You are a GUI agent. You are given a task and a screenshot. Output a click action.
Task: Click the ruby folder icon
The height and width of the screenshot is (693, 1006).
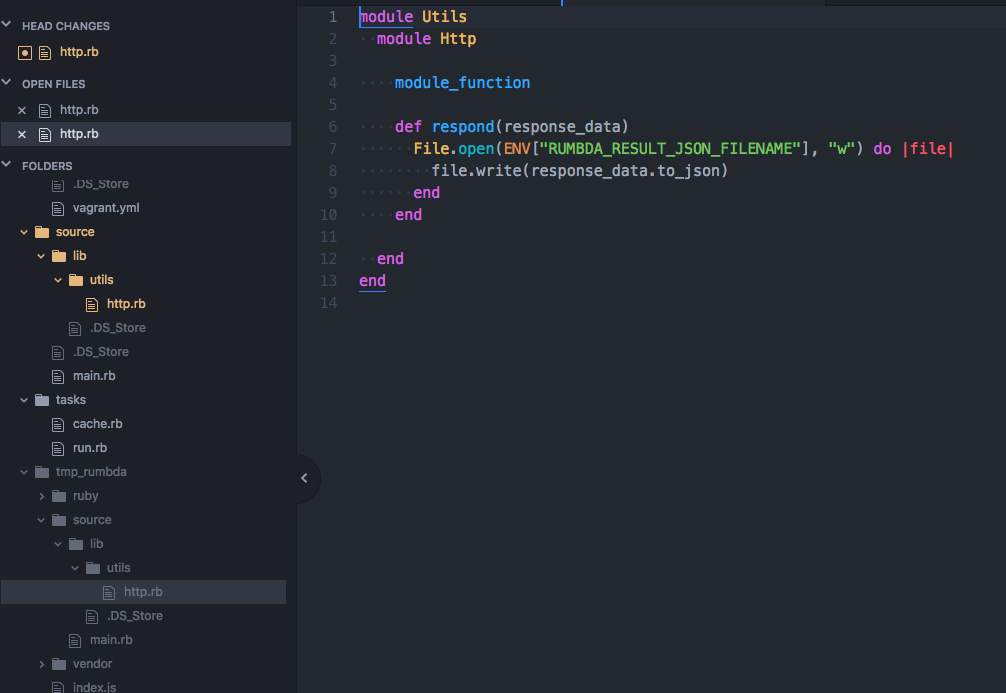[x=59, y=496]
